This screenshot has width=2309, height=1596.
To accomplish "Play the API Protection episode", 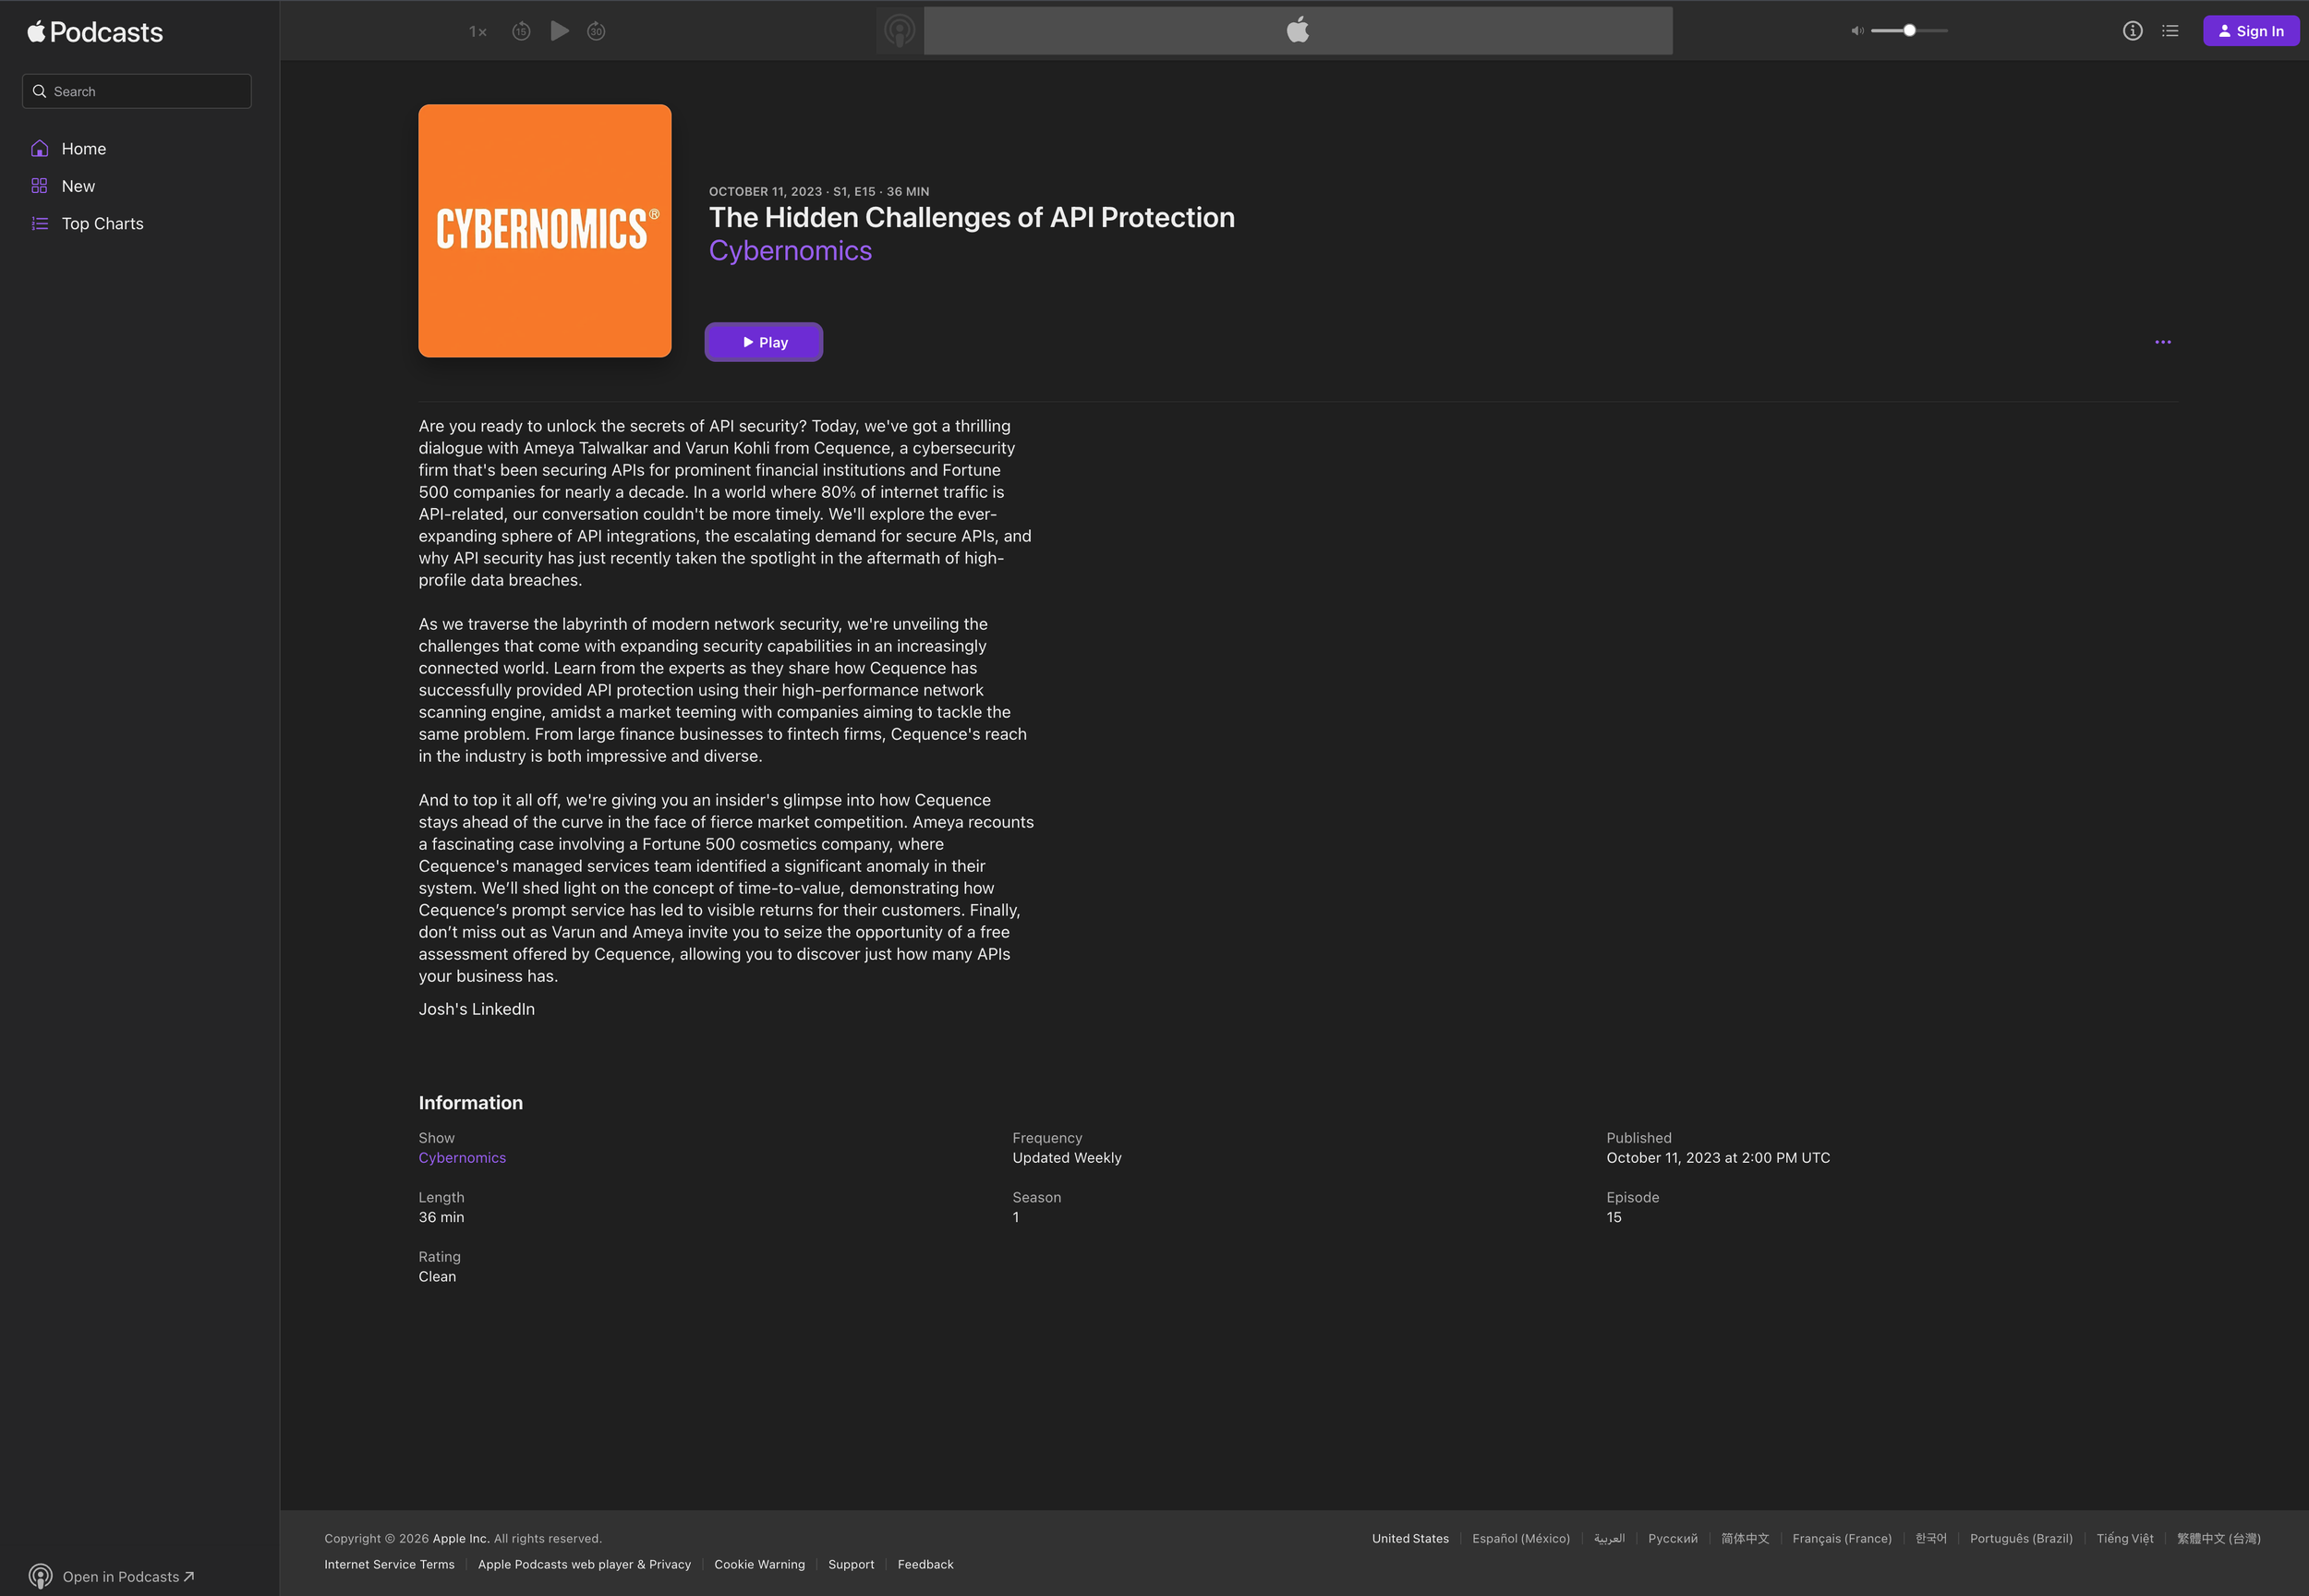I will point(764,342).
